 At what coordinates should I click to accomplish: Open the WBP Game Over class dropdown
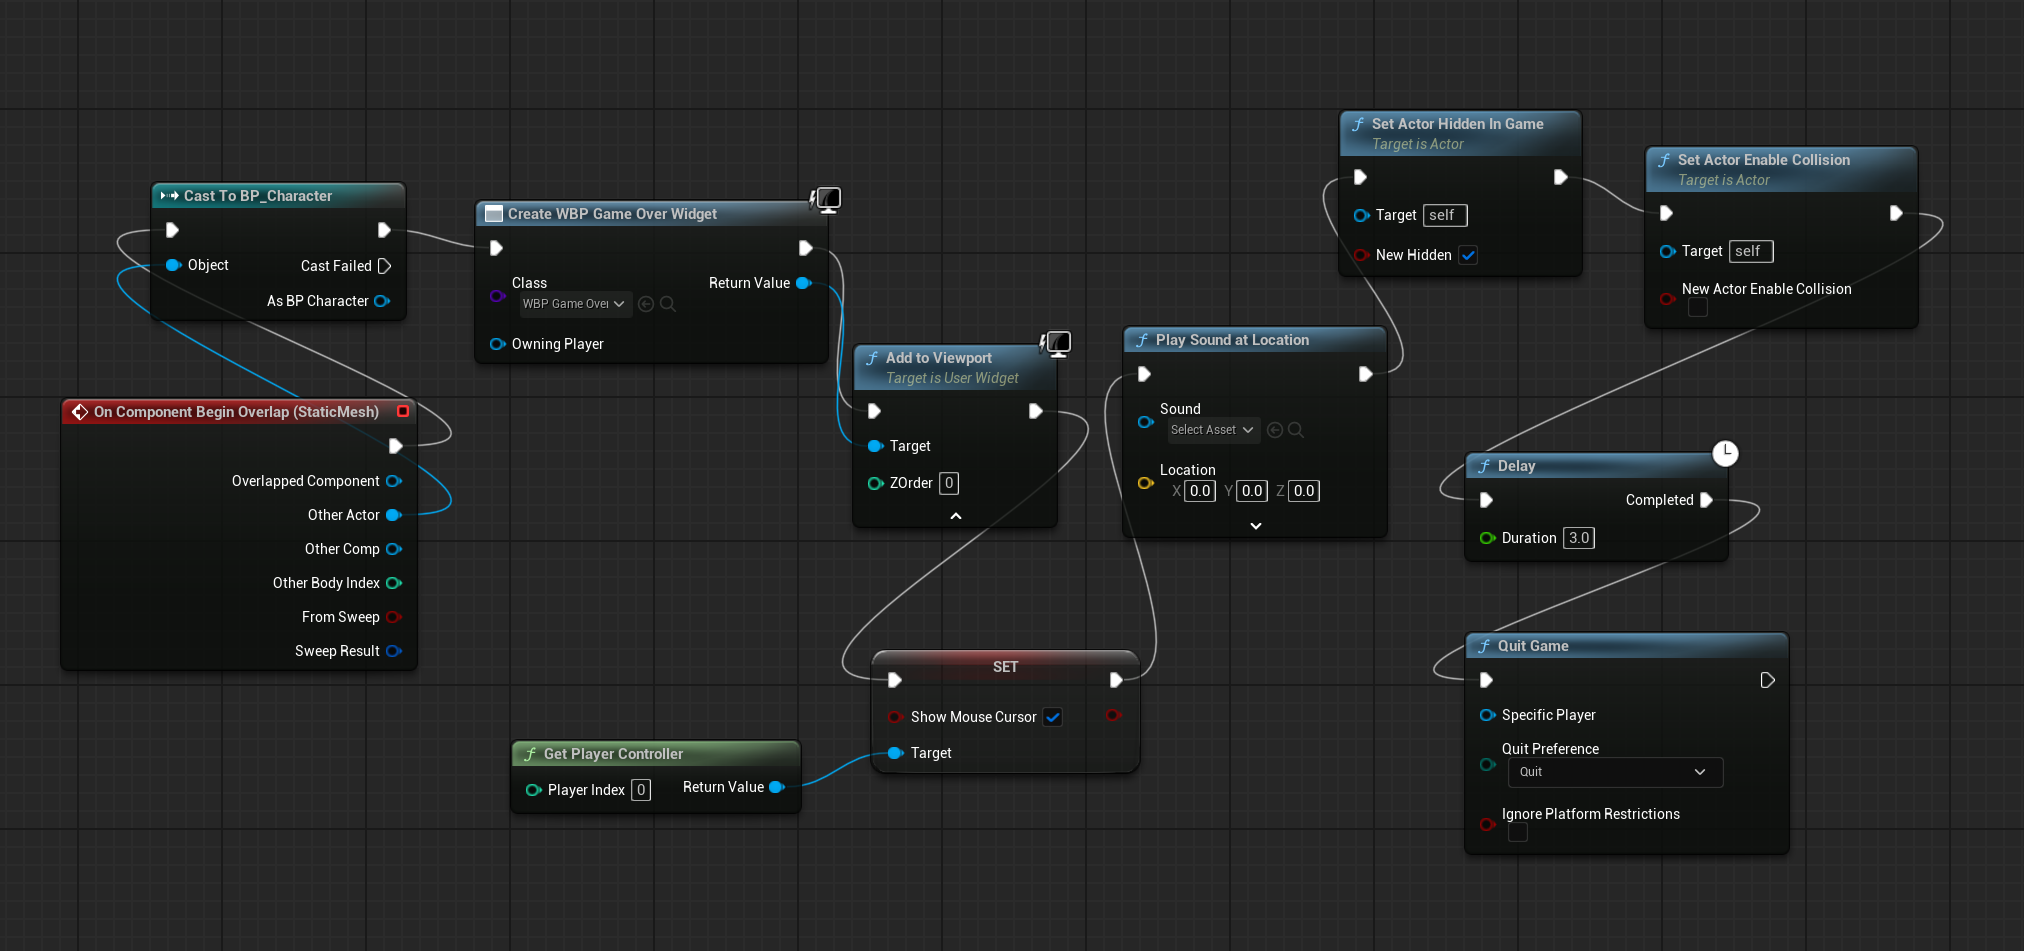[576, 304]
